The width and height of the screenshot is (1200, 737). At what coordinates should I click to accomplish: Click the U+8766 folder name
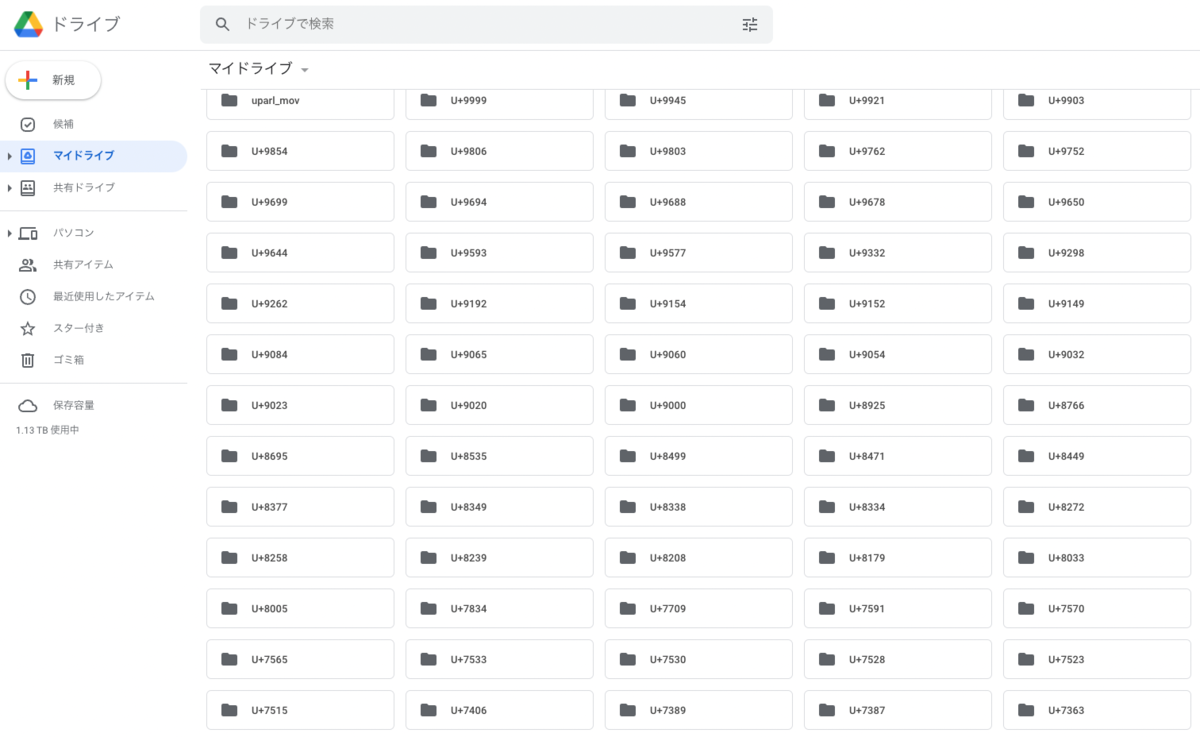pyautogui.click(x=1066, y=406)
